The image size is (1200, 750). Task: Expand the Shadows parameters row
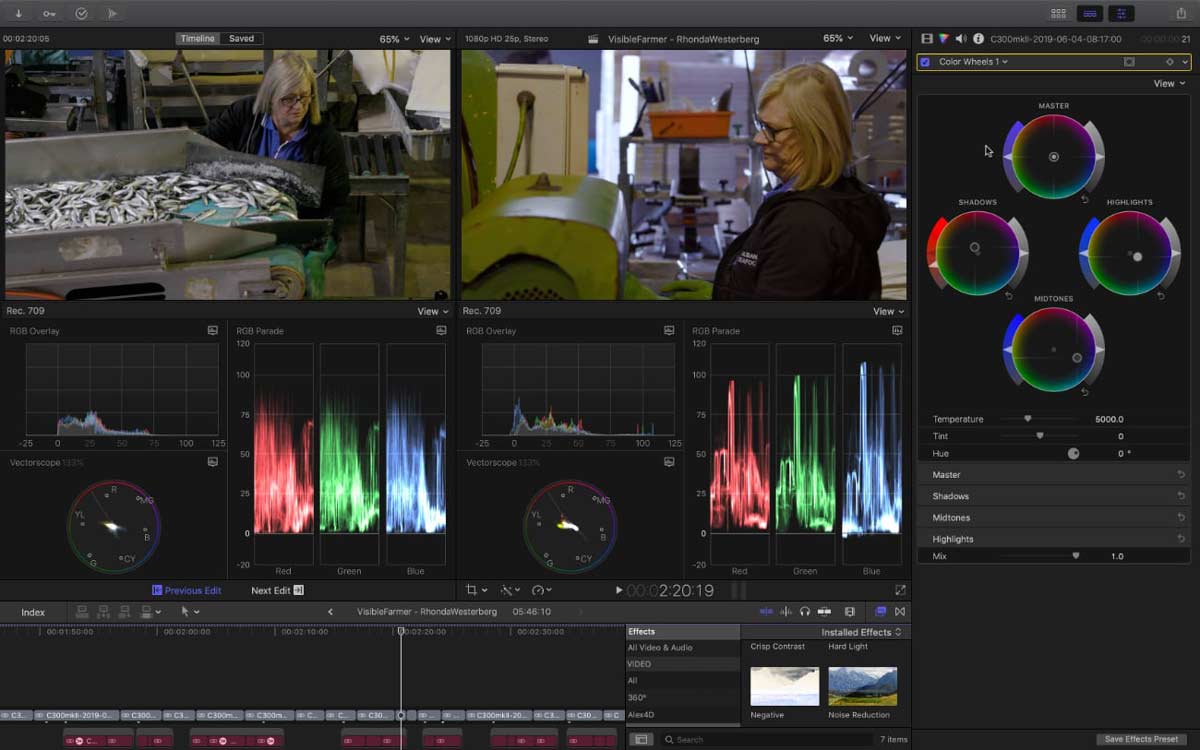1054,496
